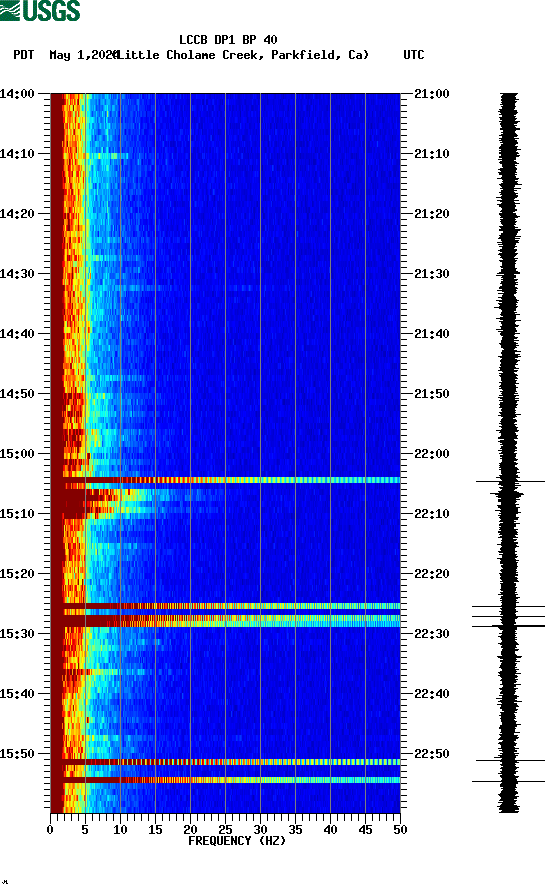Click the '35' frequency axis label

click(x=295, y=830)
